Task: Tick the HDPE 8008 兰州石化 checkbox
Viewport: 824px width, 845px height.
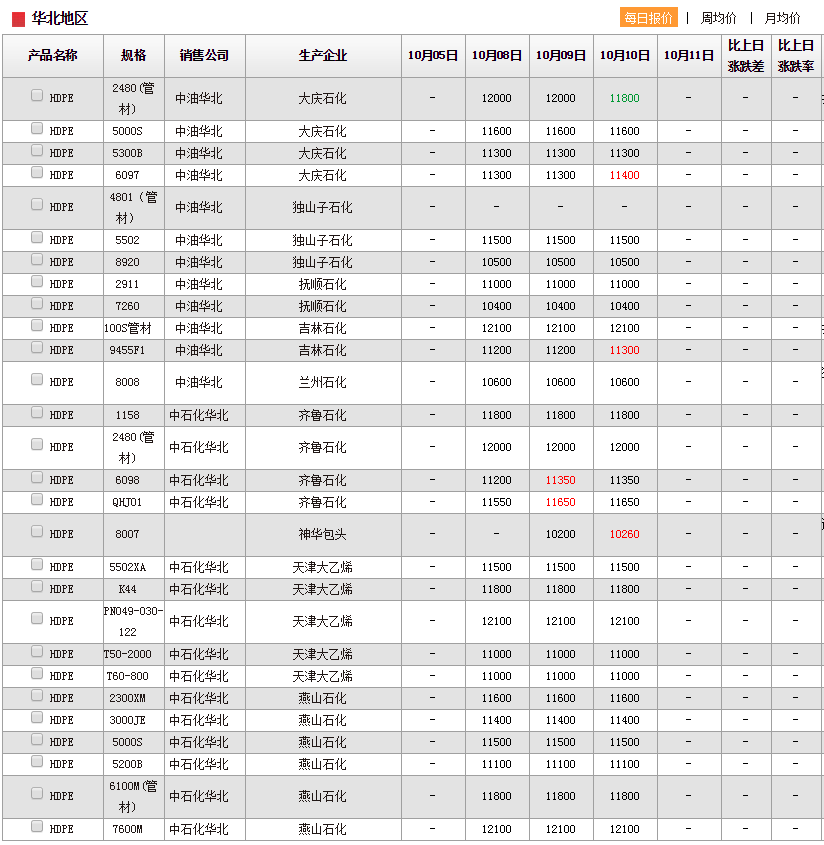Action: [37, 379]
